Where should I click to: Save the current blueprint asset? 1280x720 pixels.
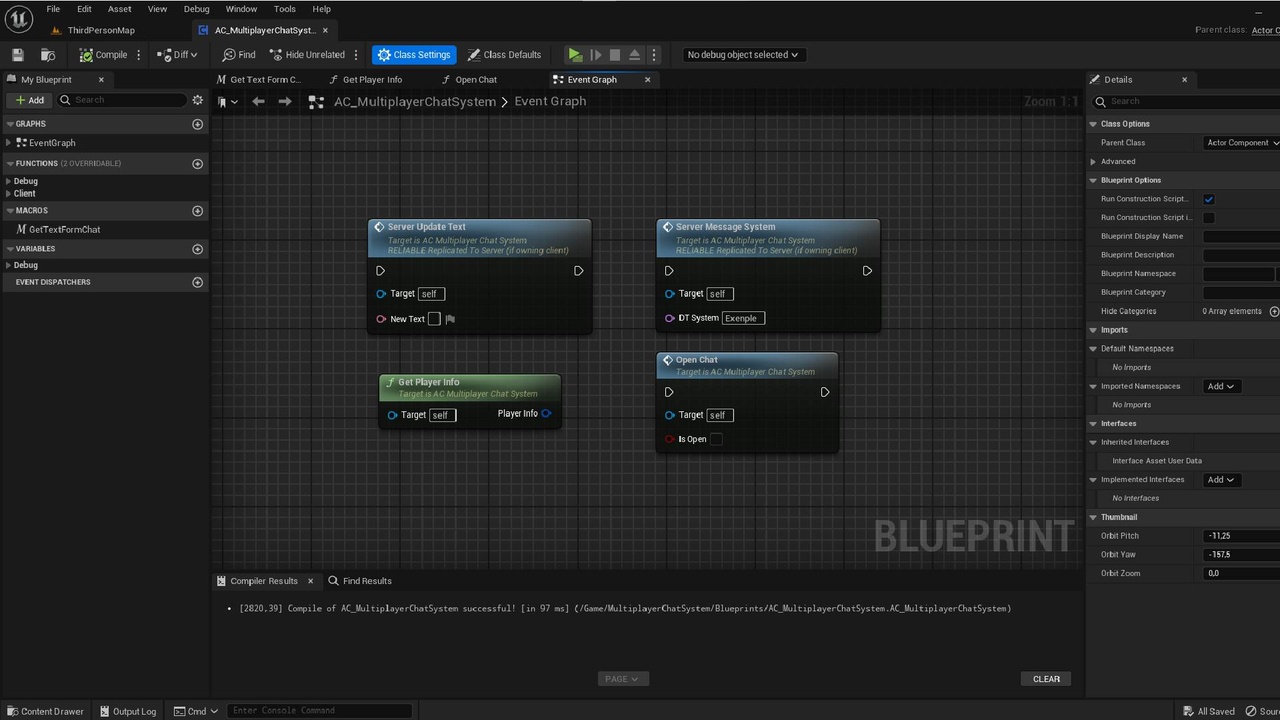17,55
